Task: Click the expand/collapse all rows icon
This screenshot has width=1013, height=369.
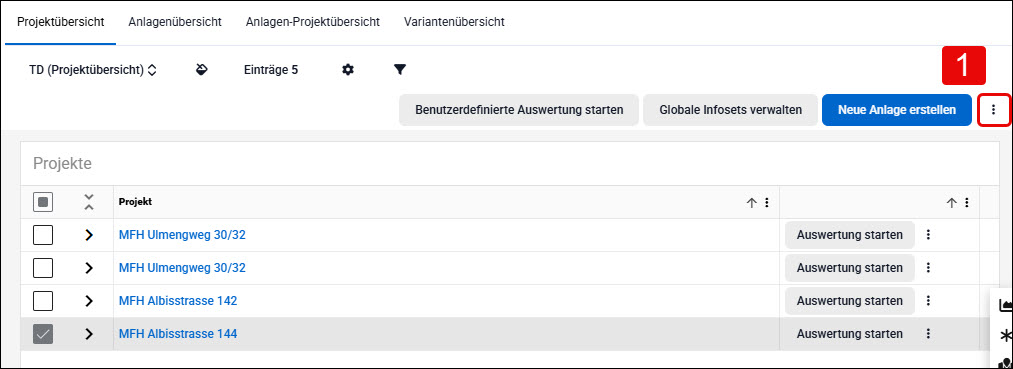Action: pyautogui.click(x=89, y=202)
